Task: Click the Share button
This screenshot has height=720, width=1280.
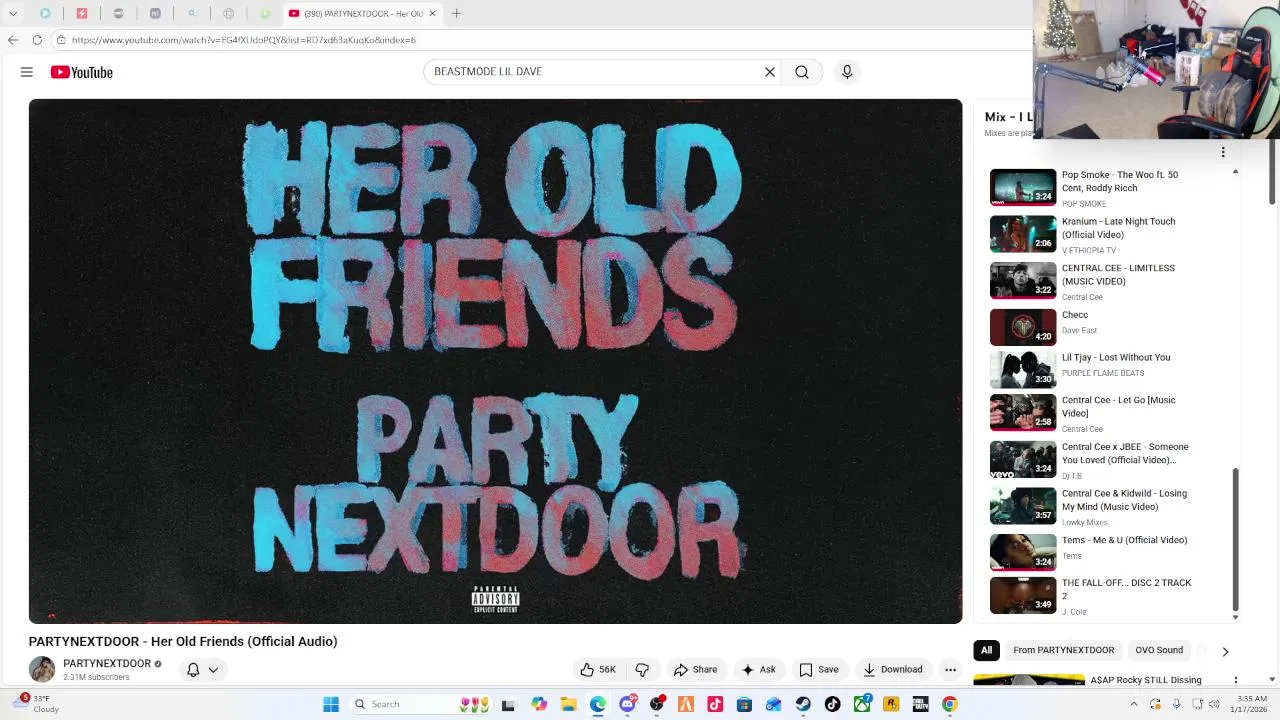Action: tap(696, 670)
